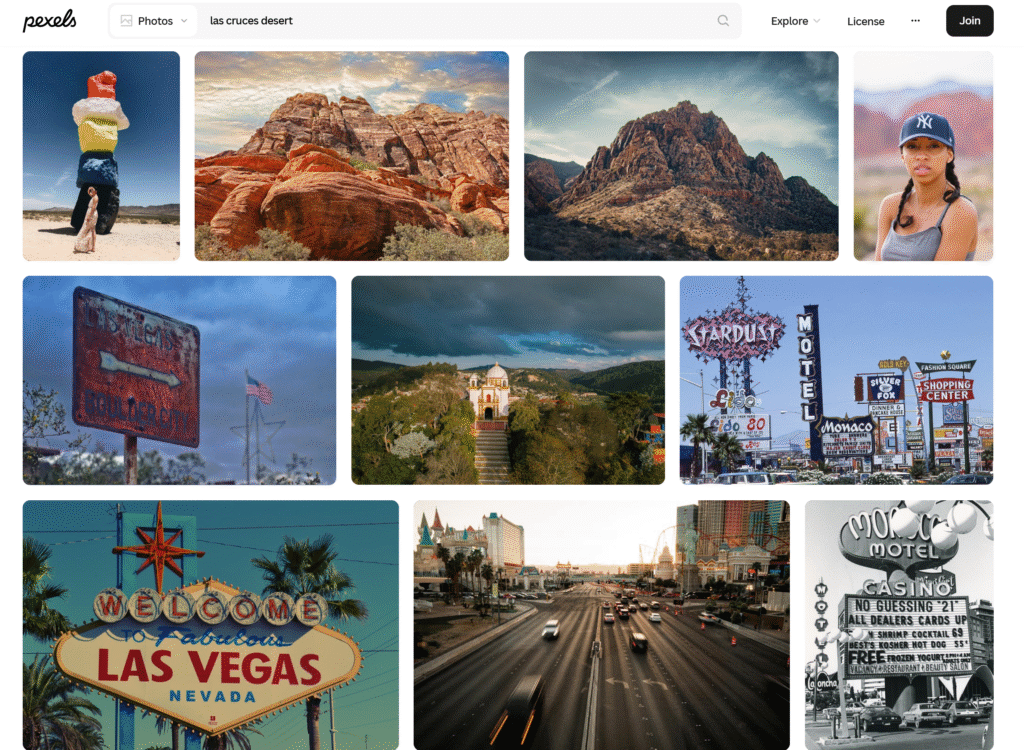This screenshot has width=1024, height=750.
Task: Open the Welcome to Fabulous Las Vegas sign photo
Action: coord(211,625)
